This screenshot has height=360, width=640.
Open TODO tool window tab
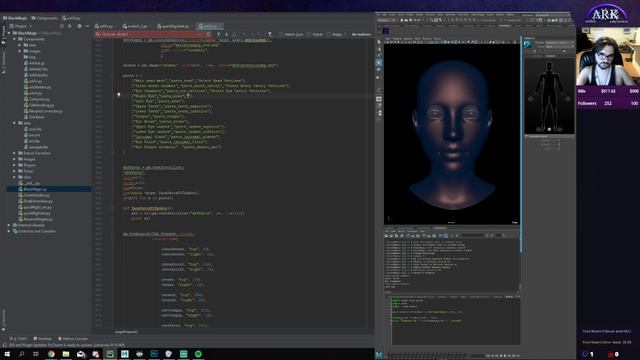coord(18,339)
